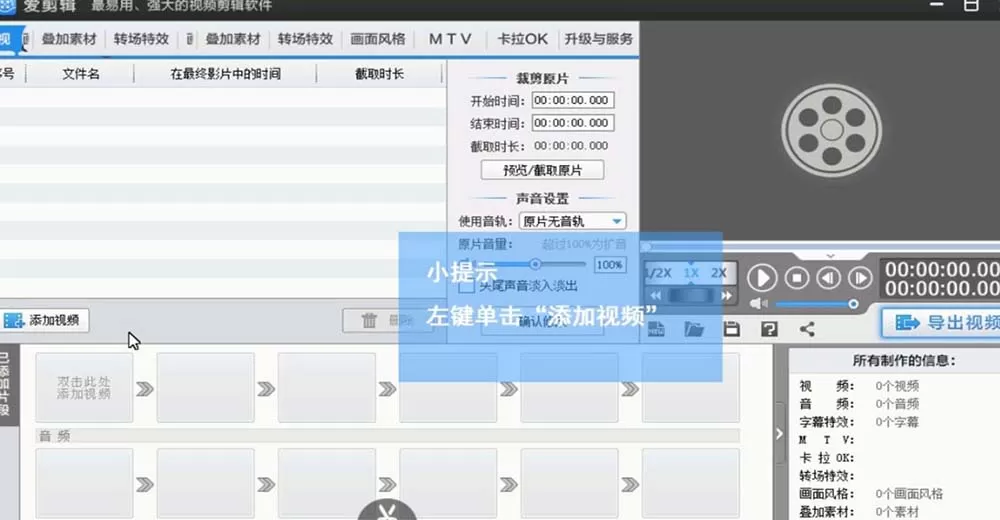
Task: Click the 音 频 track label
Action: (x=54, y=436)
